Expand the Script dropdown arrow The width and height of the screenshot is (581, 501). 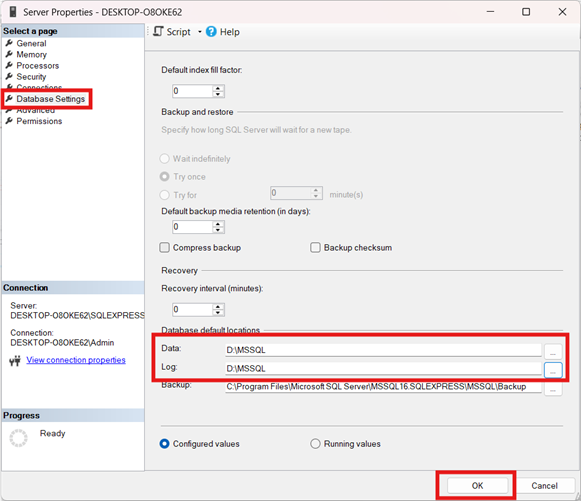tap(200, 32)
